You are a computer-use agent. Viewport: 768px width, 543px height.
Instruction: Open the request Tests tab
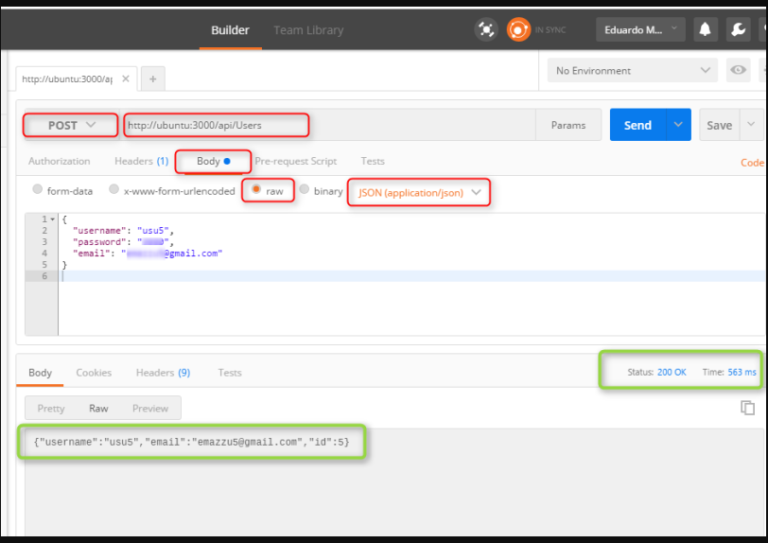373,161
